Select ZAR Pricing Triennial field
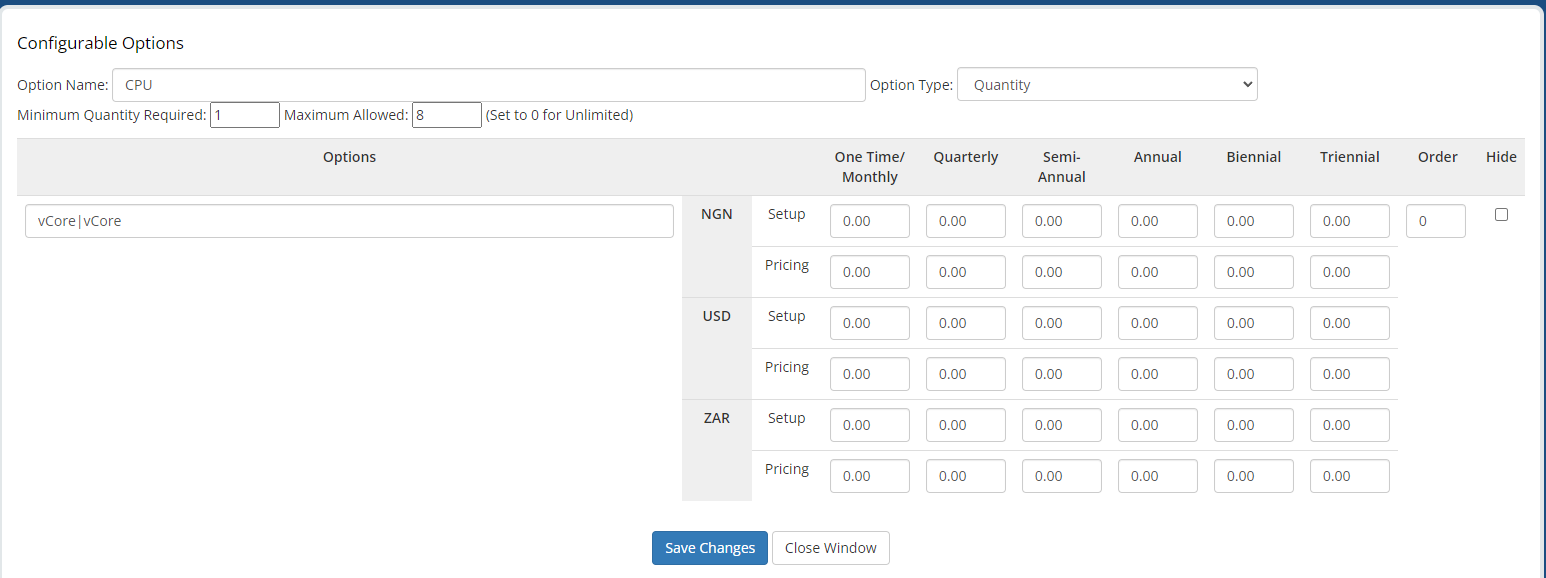This screenshot has height=578, width=1546. pos(1349,476)
